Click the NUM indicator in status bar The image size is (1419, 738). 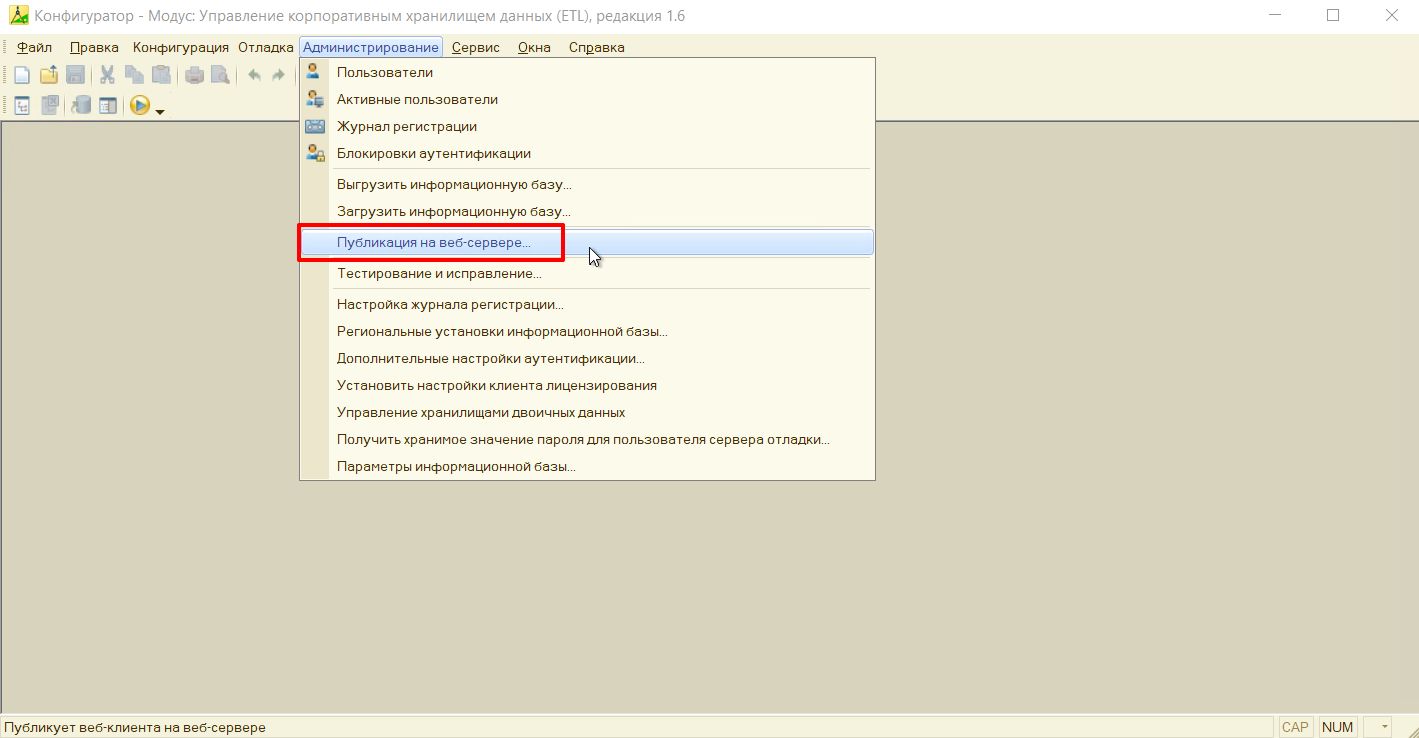tap(1337, 727)
